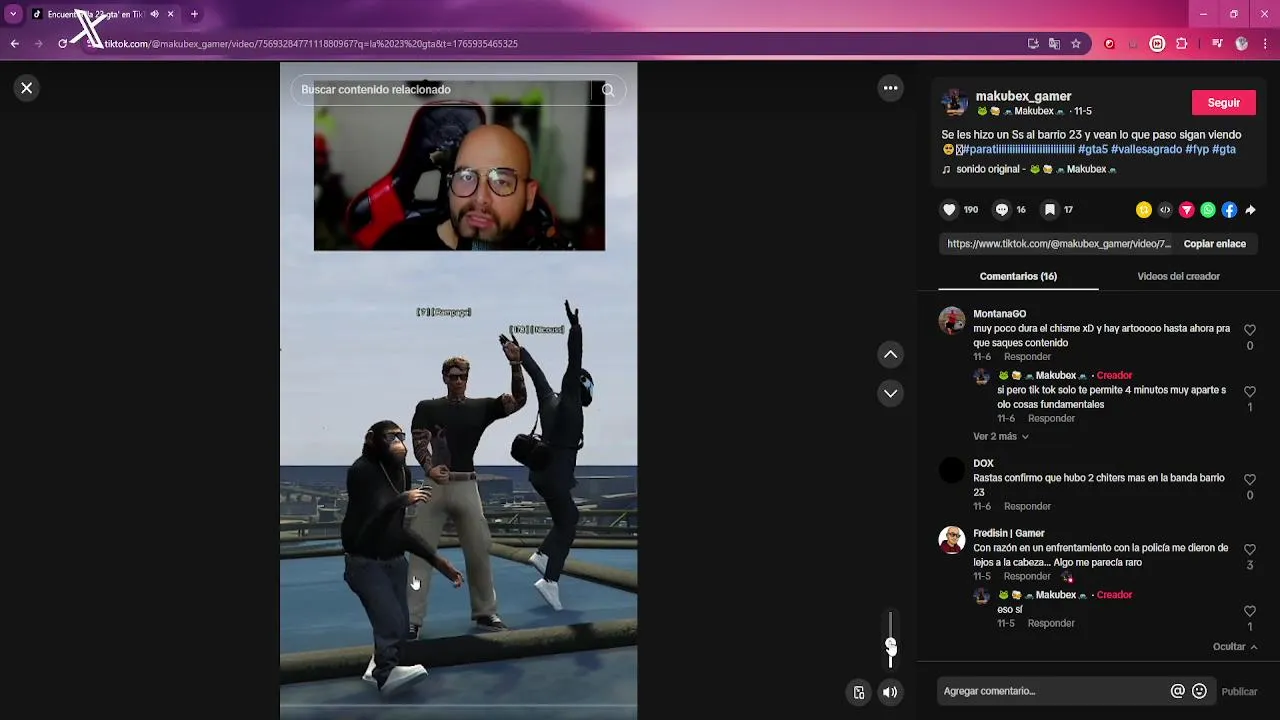Like Fredisin Gamer's comment
The image size is (1280, 720).
(1249, 550)
